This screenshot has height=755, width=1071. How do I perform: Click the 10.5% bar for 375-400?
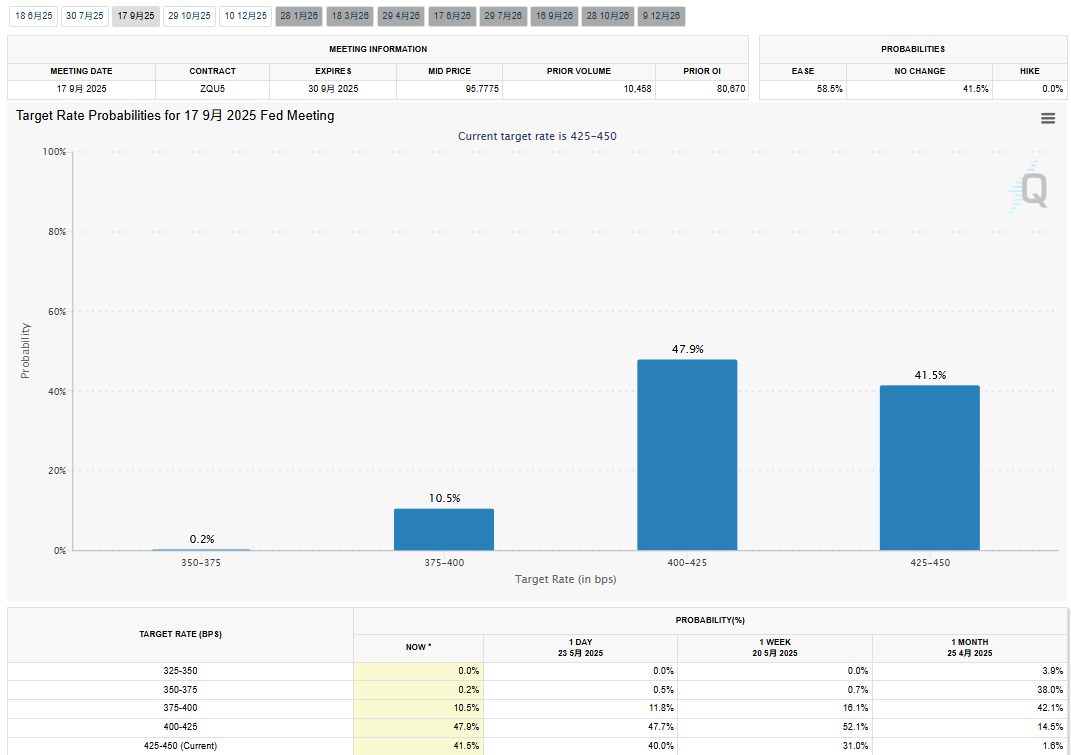tap(443, 529)
